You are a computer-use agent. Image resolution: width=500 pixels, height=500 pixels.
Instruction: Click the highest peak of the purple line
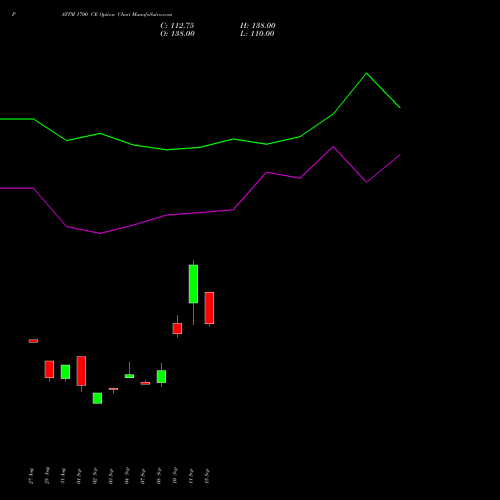[333, 147]
